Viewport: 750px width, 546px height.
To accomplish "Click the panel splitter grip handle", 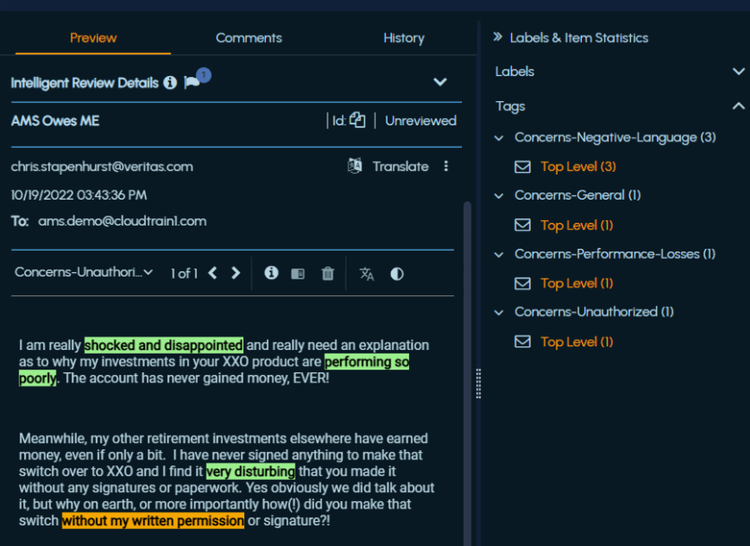I will click(x=478, y=383).
